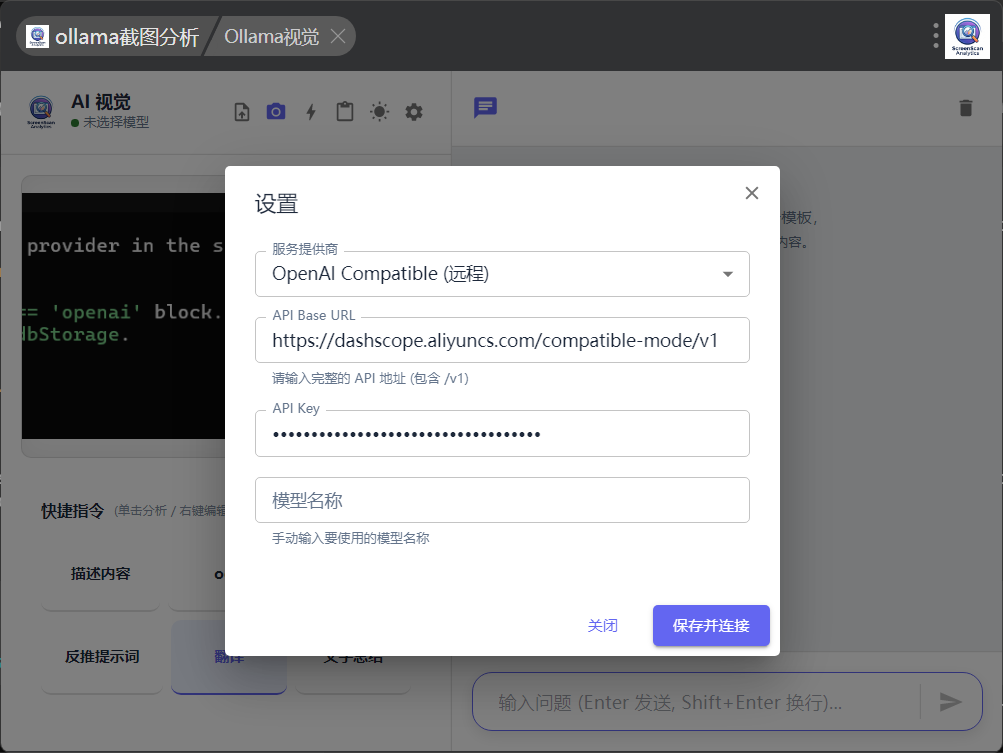Image resolution: width=1003 pixels, height=753 pixels.
Task: Click the API Base URL field
Action: point(502,340)
